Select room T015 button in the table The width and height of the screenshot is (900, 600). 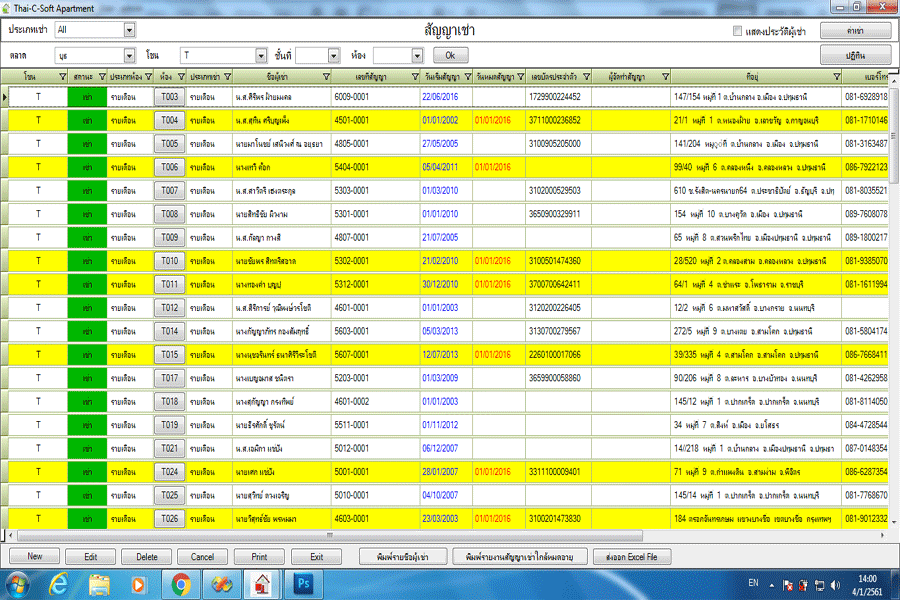(x=169, y=355)
